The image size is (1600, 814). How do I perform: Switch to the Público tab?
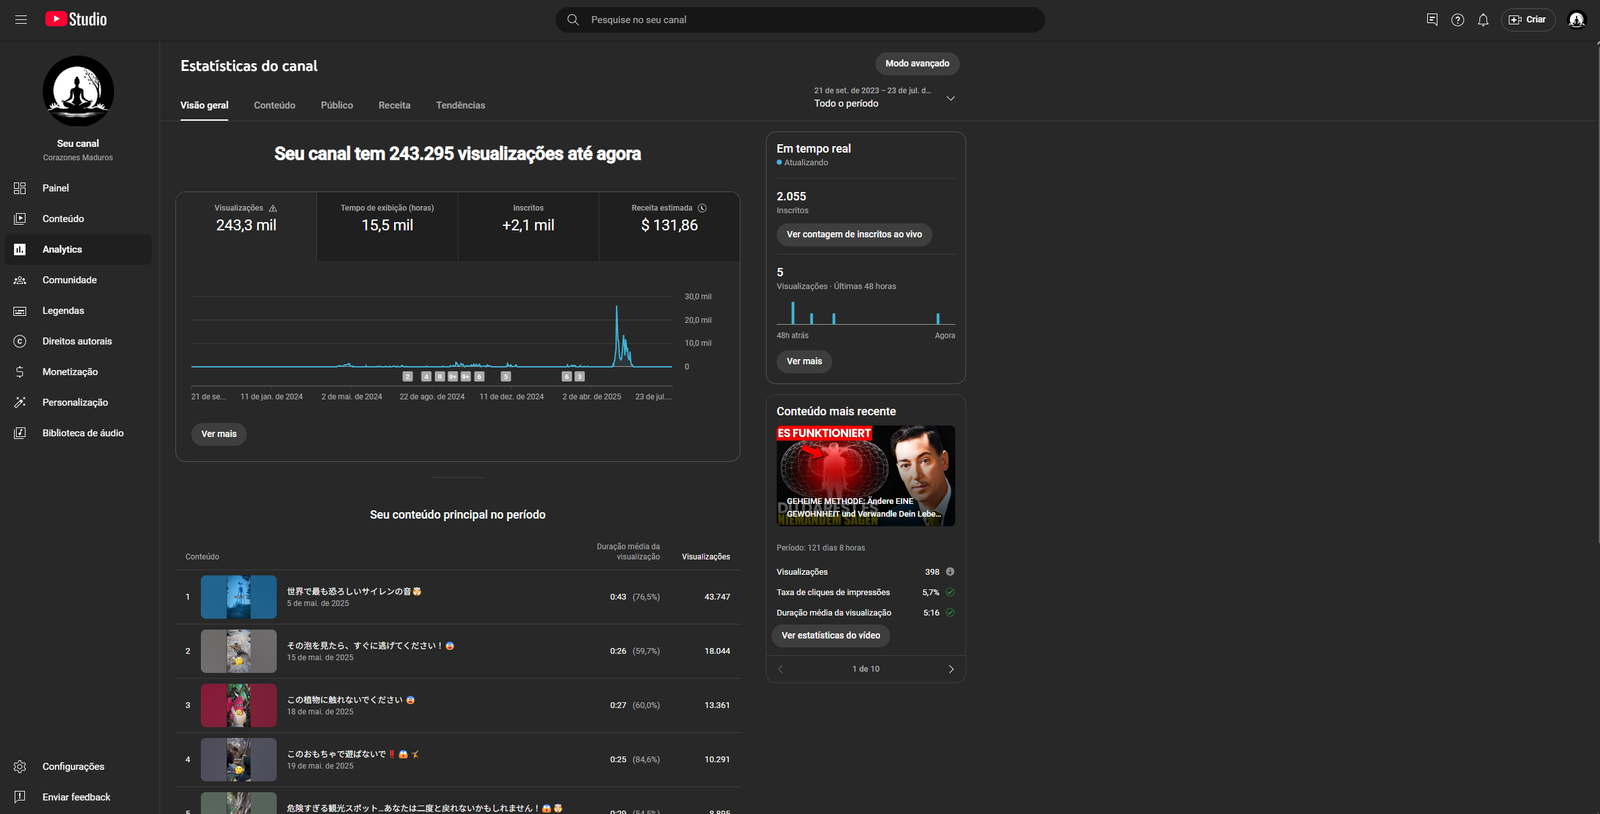(337, 105)
